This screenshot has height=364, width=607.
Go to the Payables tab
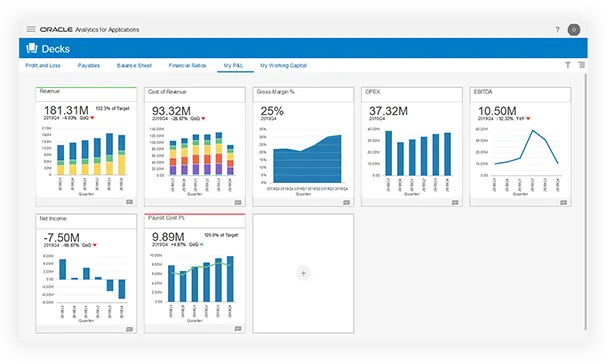tap(89, 65)
